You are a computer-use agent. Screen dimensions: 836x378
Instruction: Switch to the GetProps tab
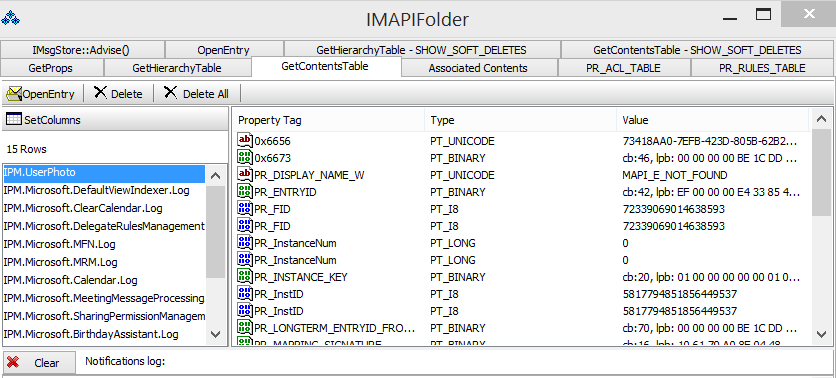click(51, 68)
